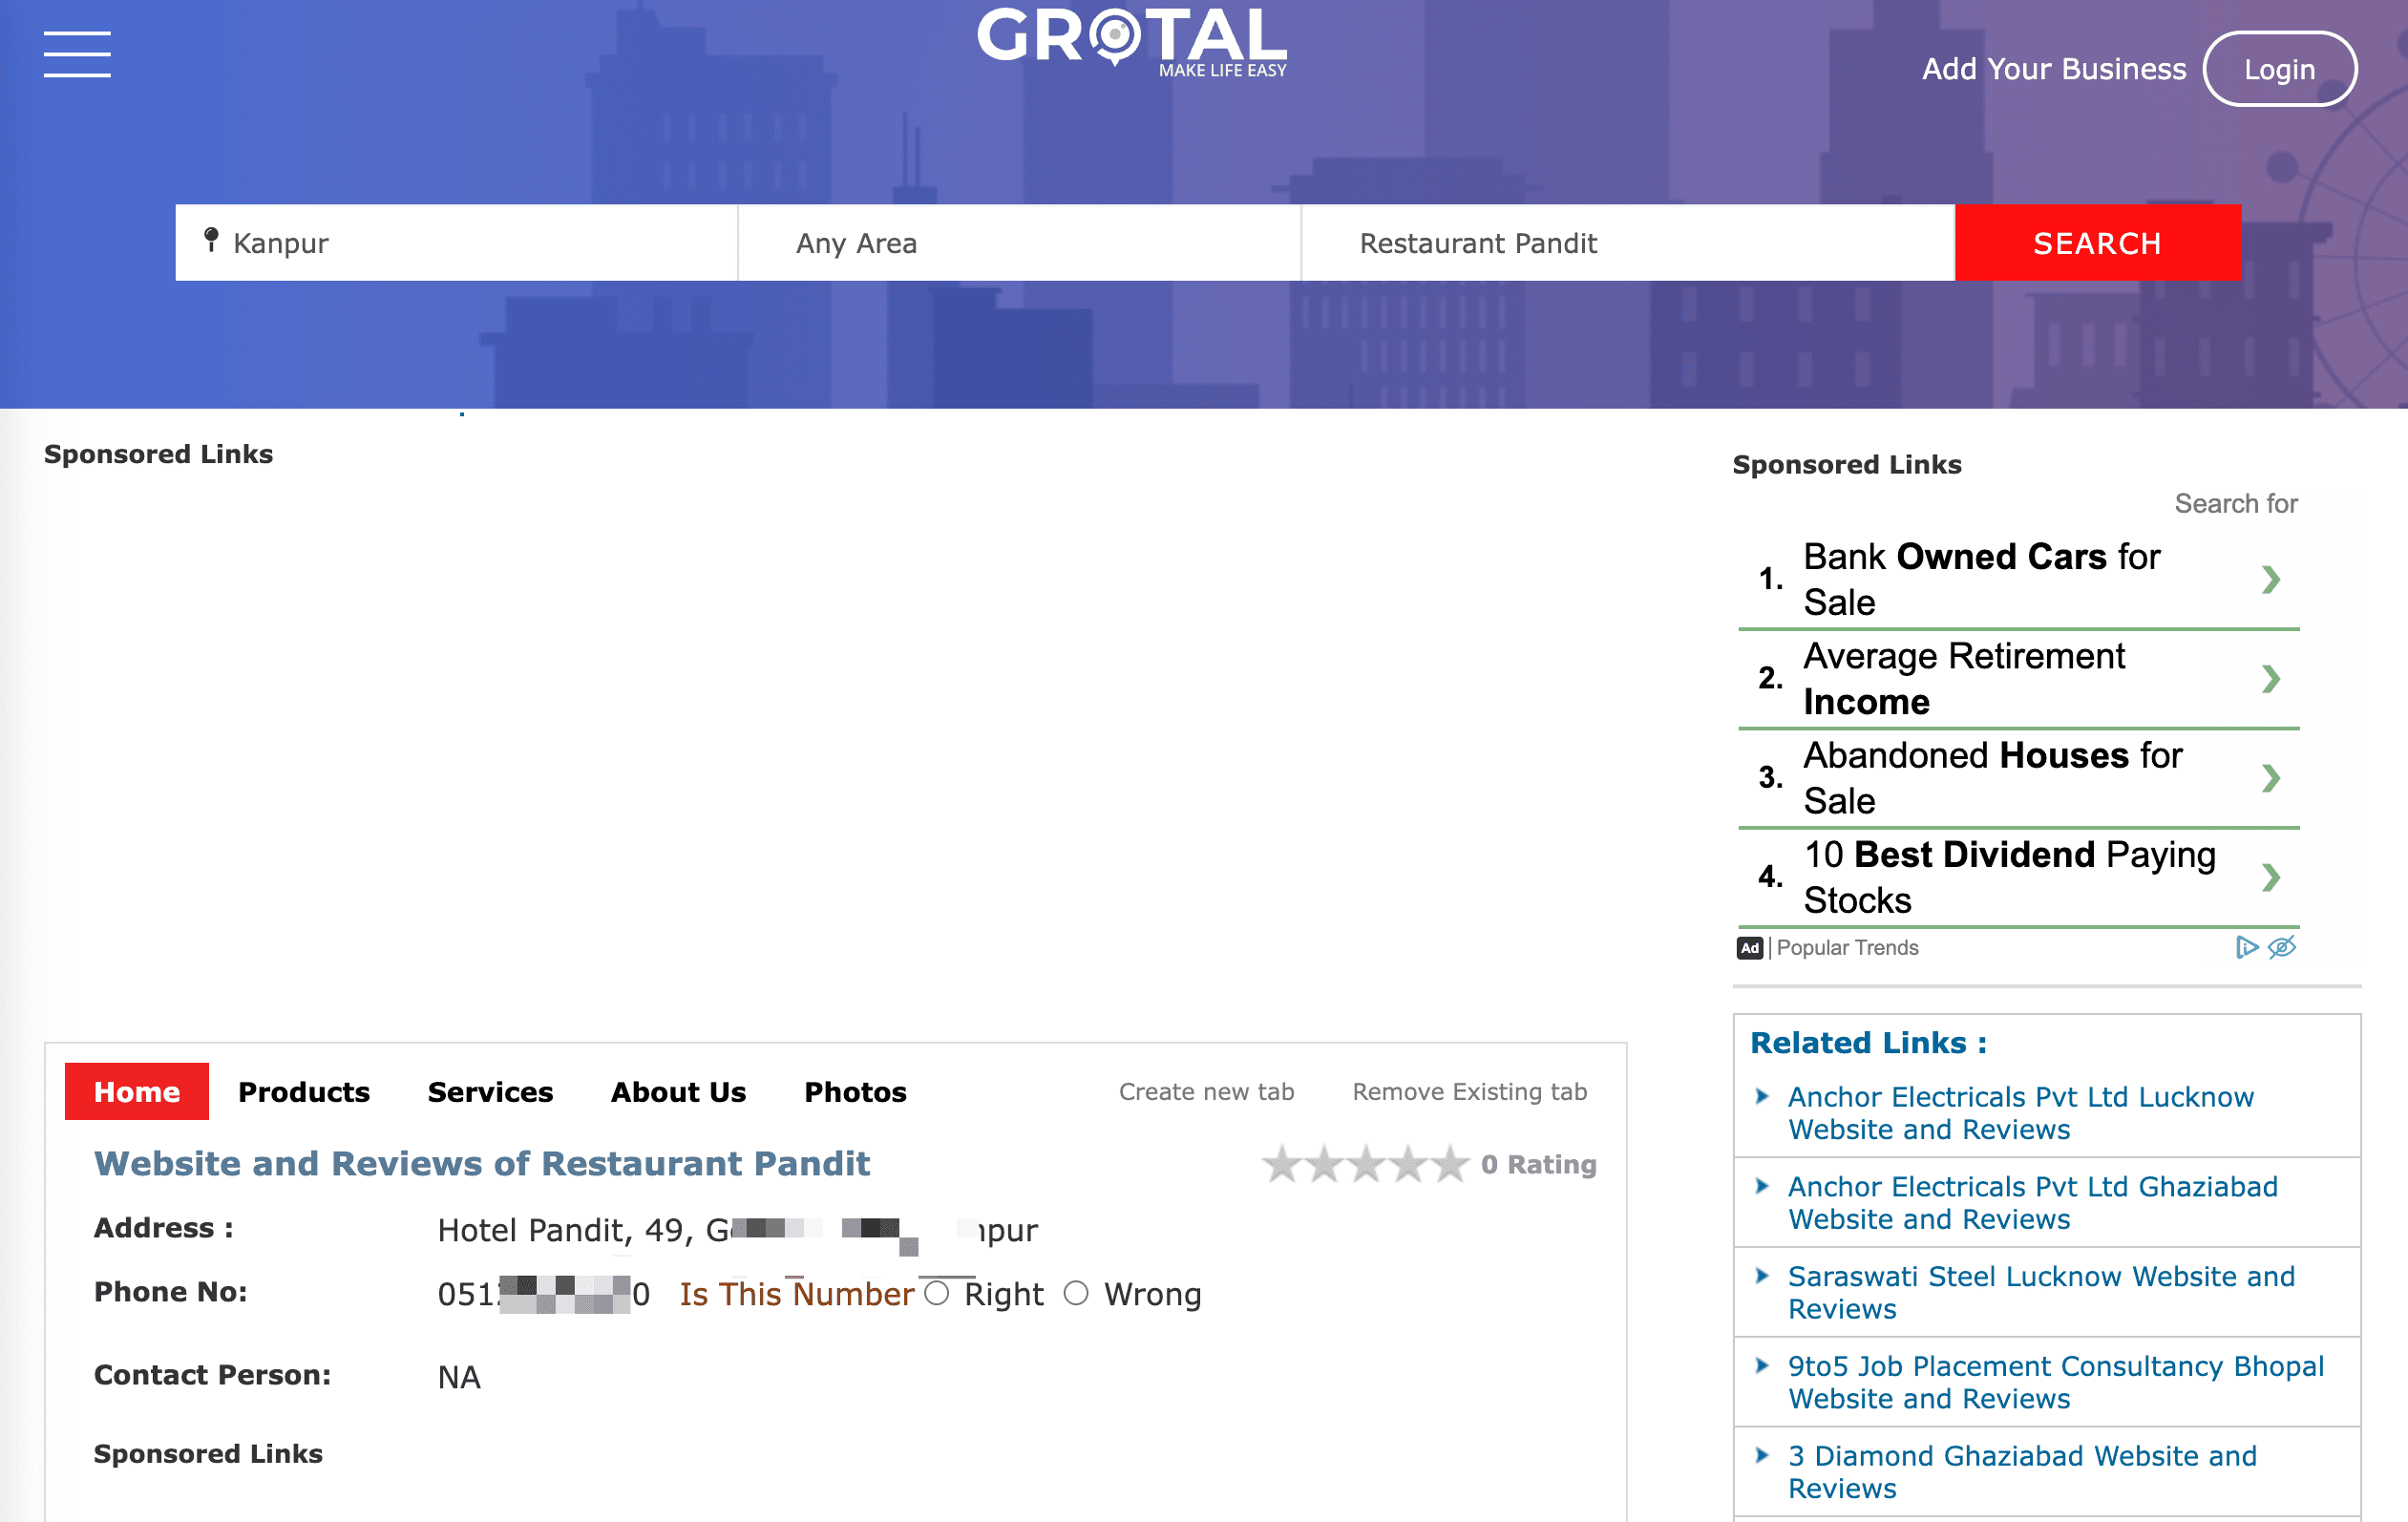Click the Any Area input field
2408x1522 pixels.
[x=1018, y=243]
